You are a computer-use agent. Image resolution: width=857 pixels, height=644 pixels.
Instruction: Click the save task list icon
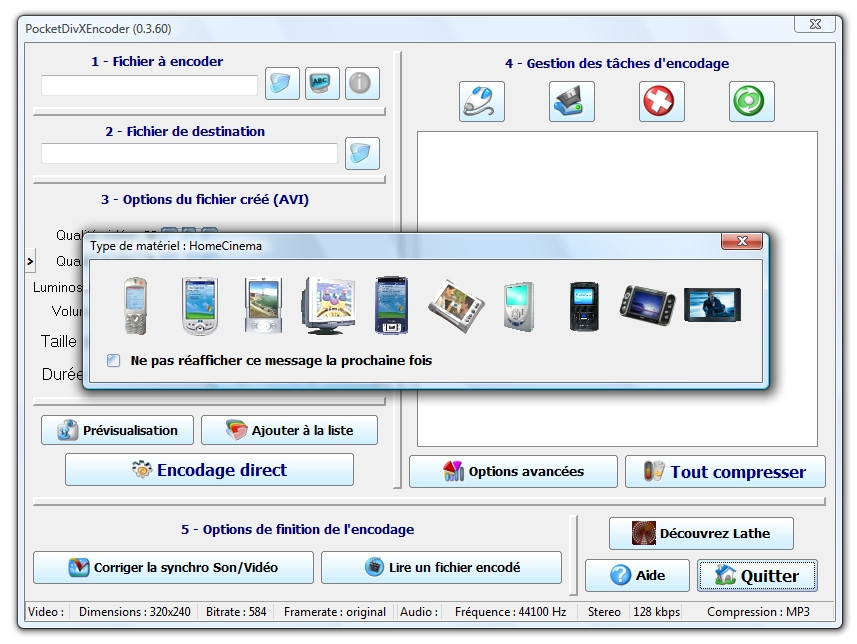(571, 101)
